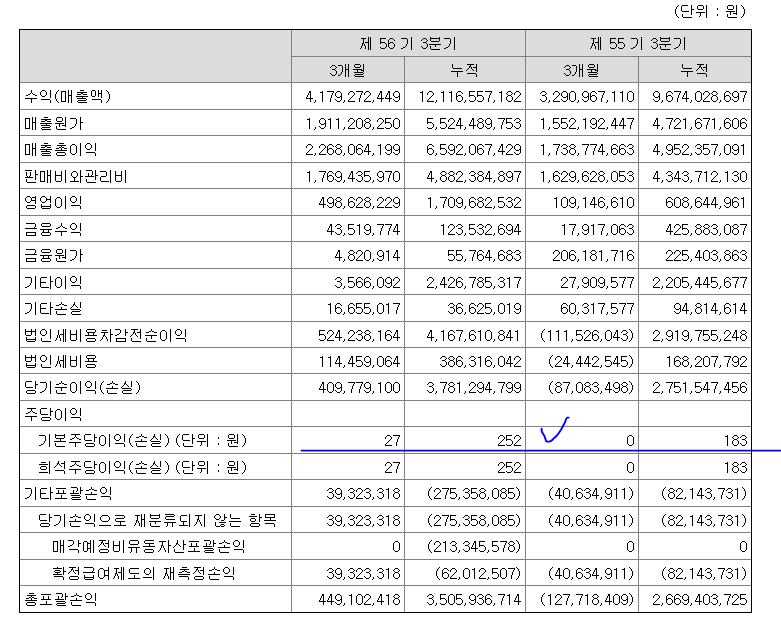781x620 pixels.
Task: Click the 기본주당이익(손실) row label
Action: coord(142,440)
